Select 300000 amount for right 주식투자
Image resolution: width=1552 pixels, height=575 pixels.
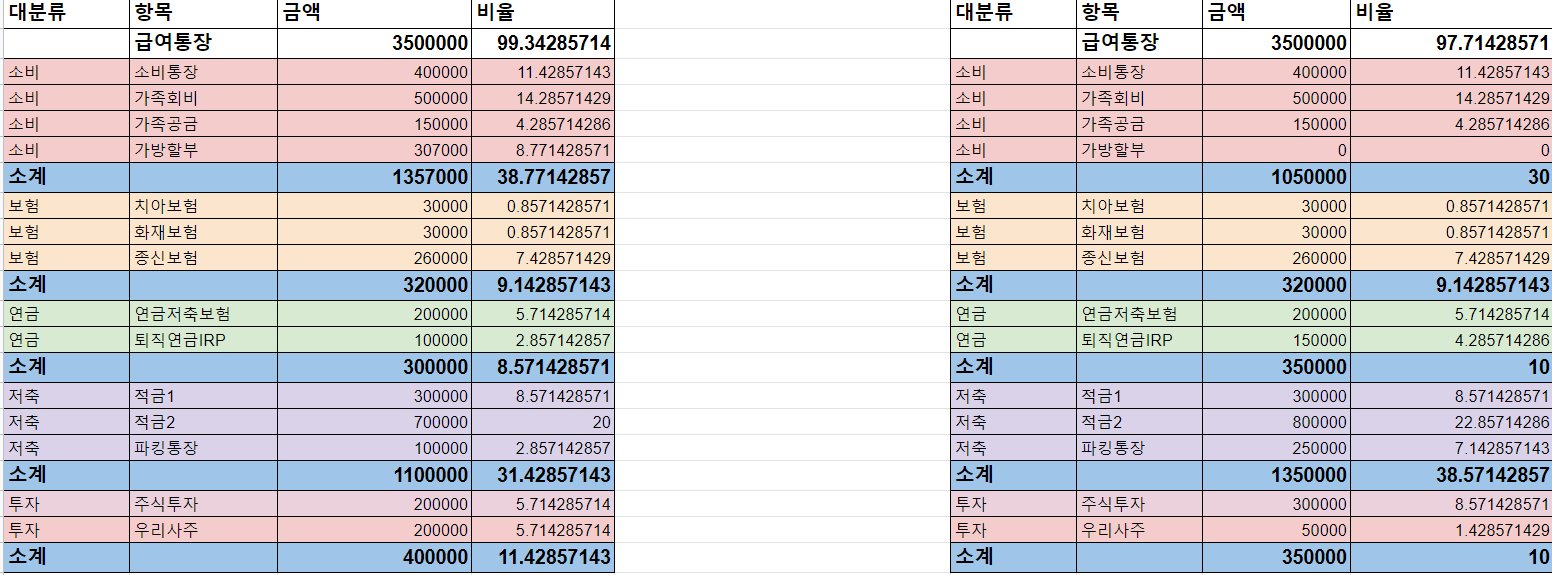point(1275,504)
